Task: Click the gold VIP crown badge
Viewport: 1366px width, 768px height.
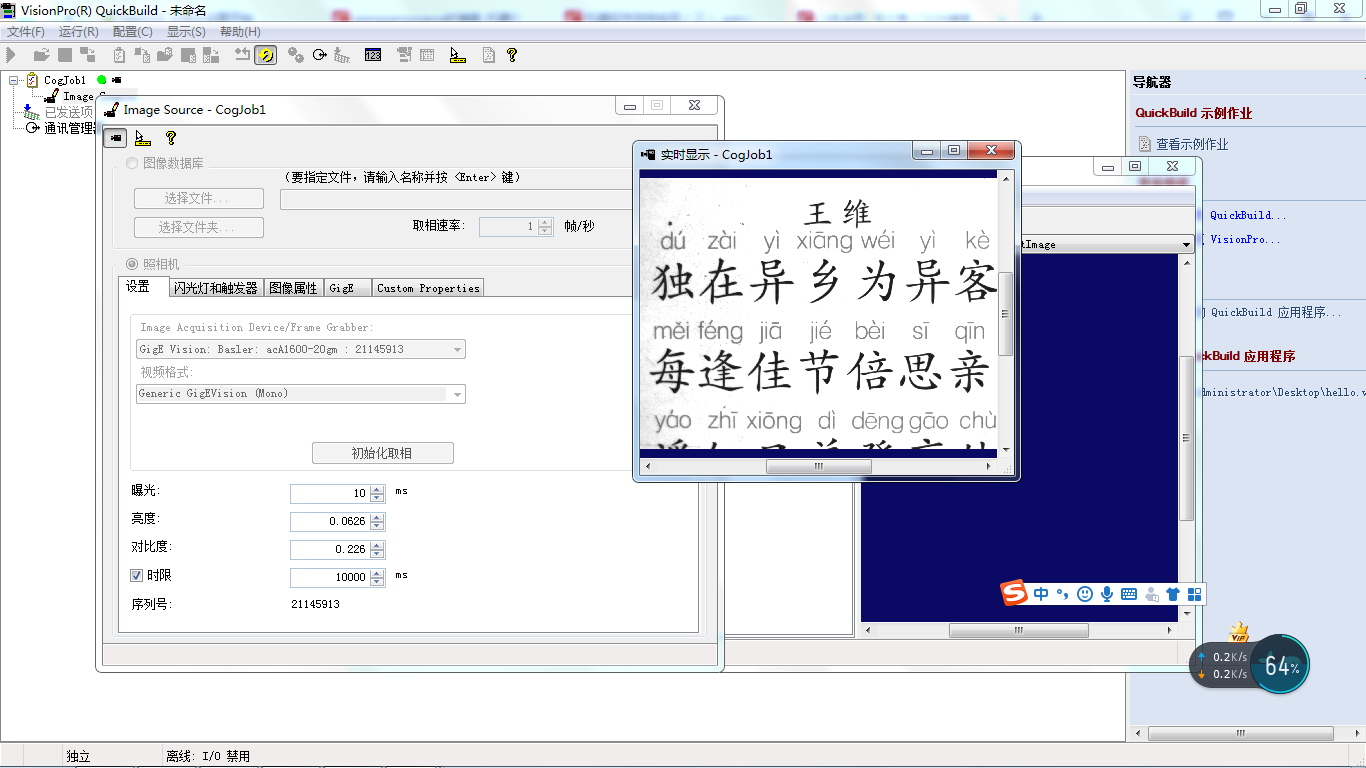Action: point(1239,633)
